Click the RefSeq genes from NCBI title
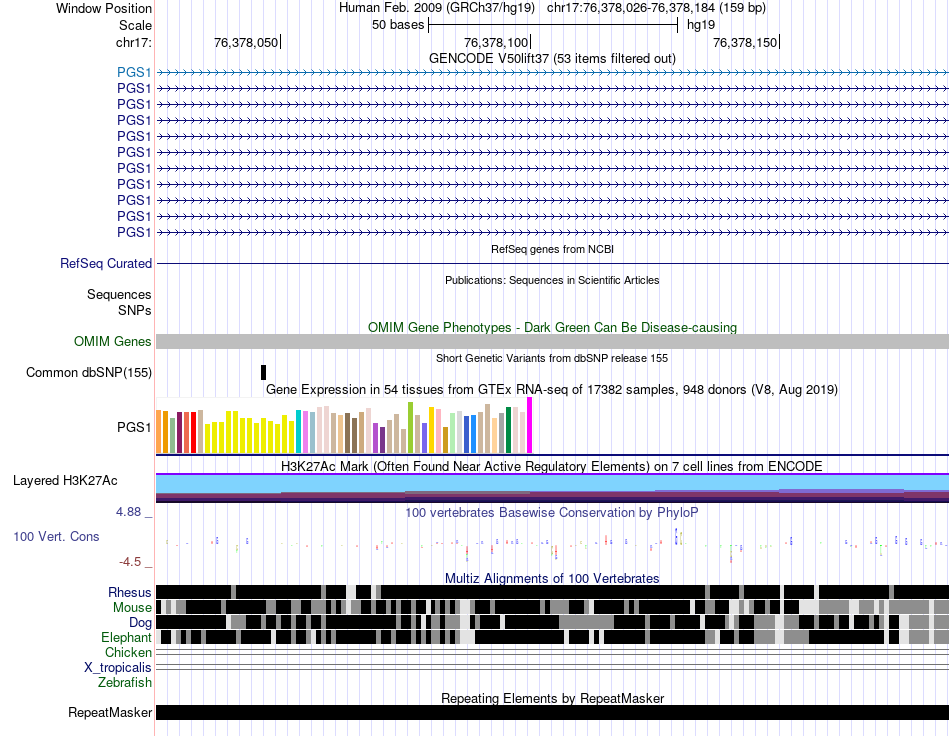 coord(552,249)
